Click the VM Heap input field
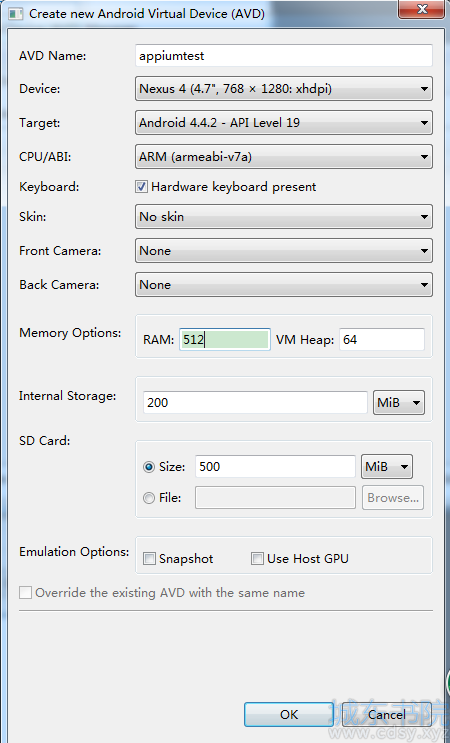This screenshot has height=743, width=450. point(382,339)
